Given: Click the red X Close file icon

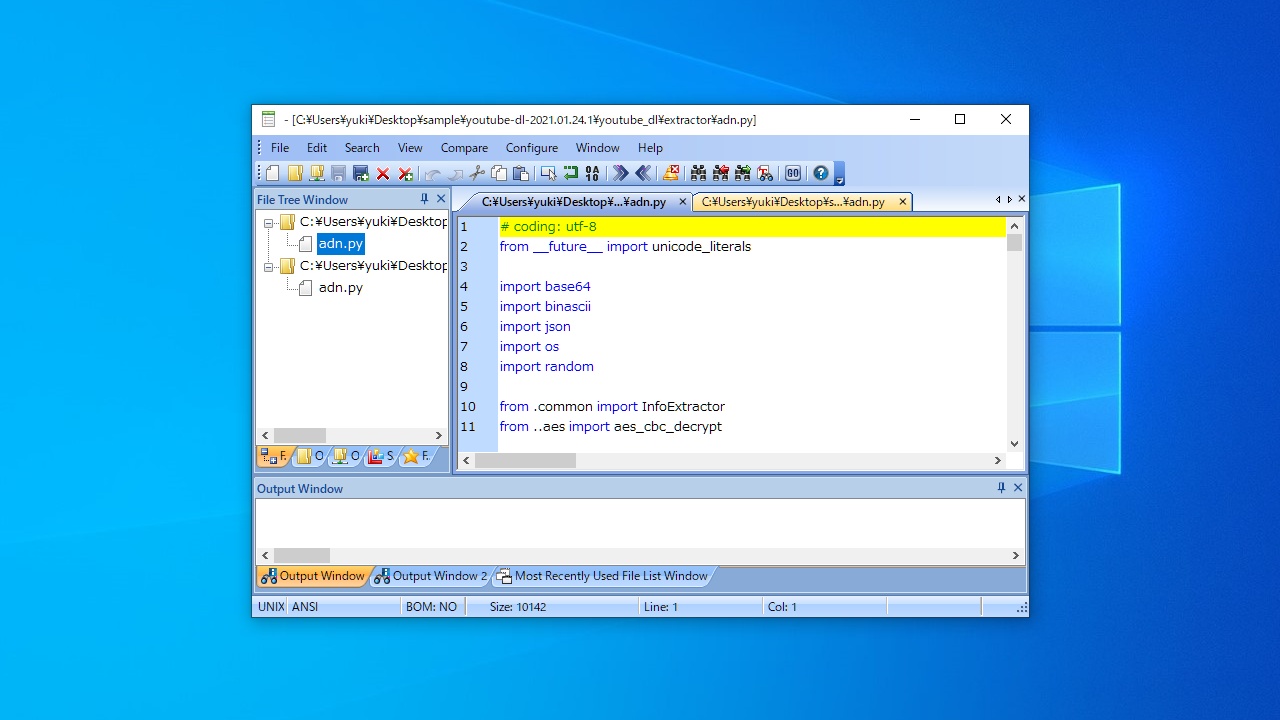Looking at the screenshot, I should [x=383, y=173].
